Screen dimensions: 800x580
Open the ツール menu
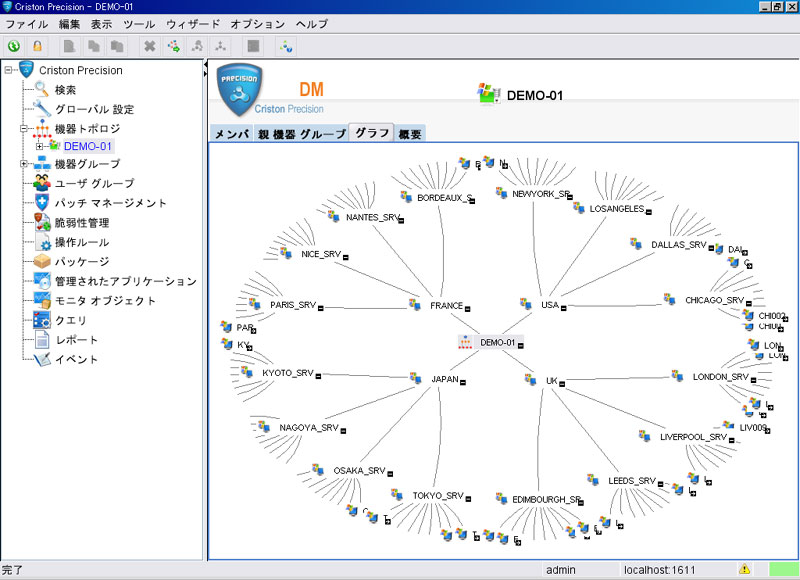pos(139,24)
